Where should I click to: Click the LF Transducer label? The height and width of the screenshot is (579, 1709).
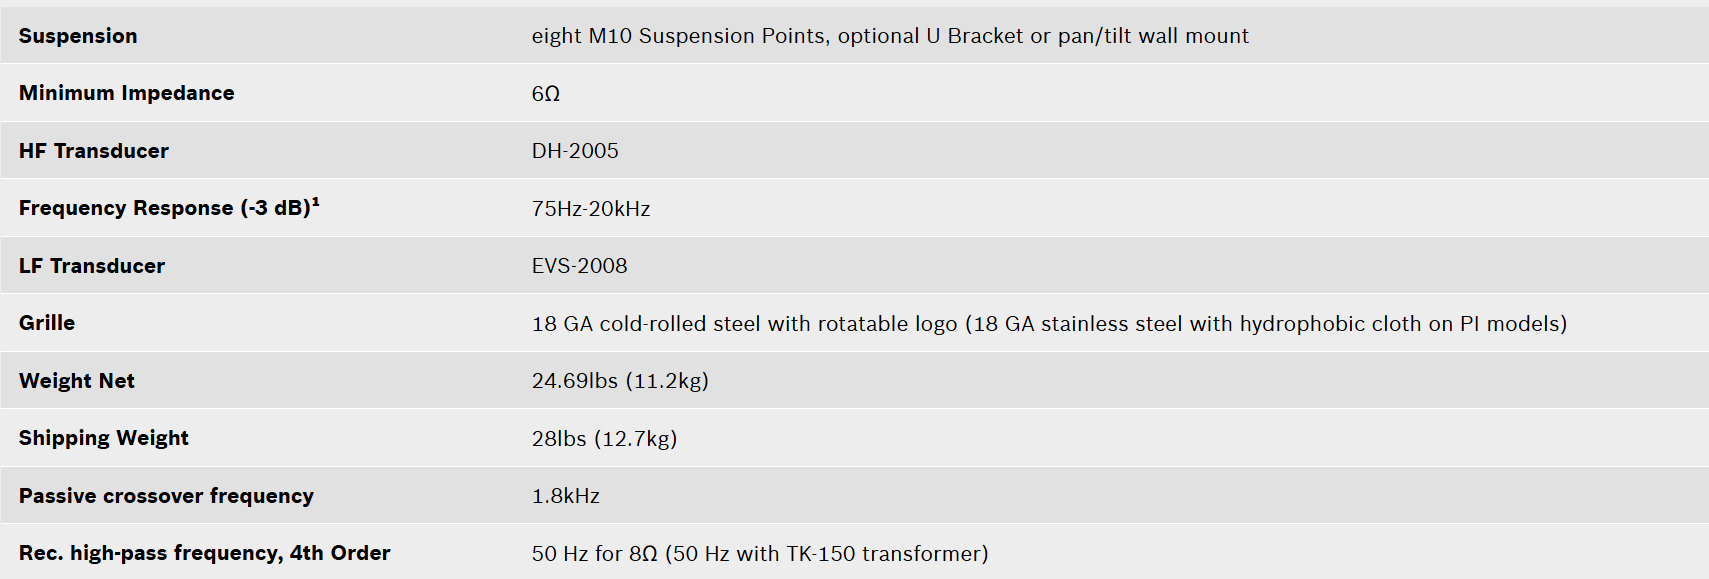(92, 266)
